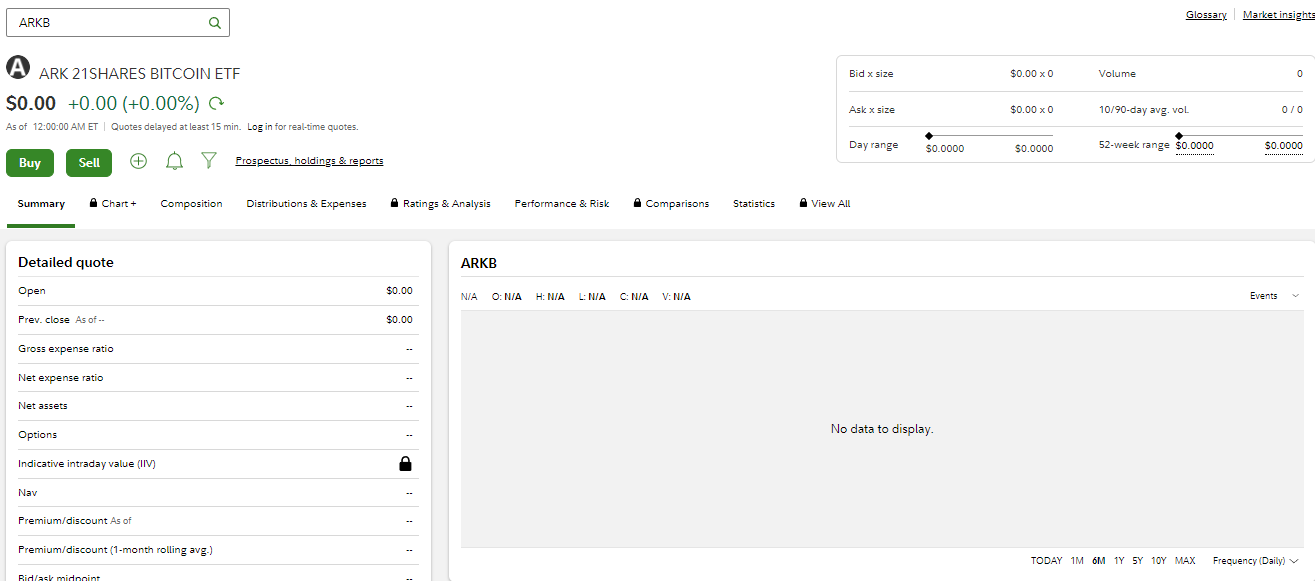Click the Day range slider marker
The height and width of the screenshot is (583, 1315).
click(929, 135)
